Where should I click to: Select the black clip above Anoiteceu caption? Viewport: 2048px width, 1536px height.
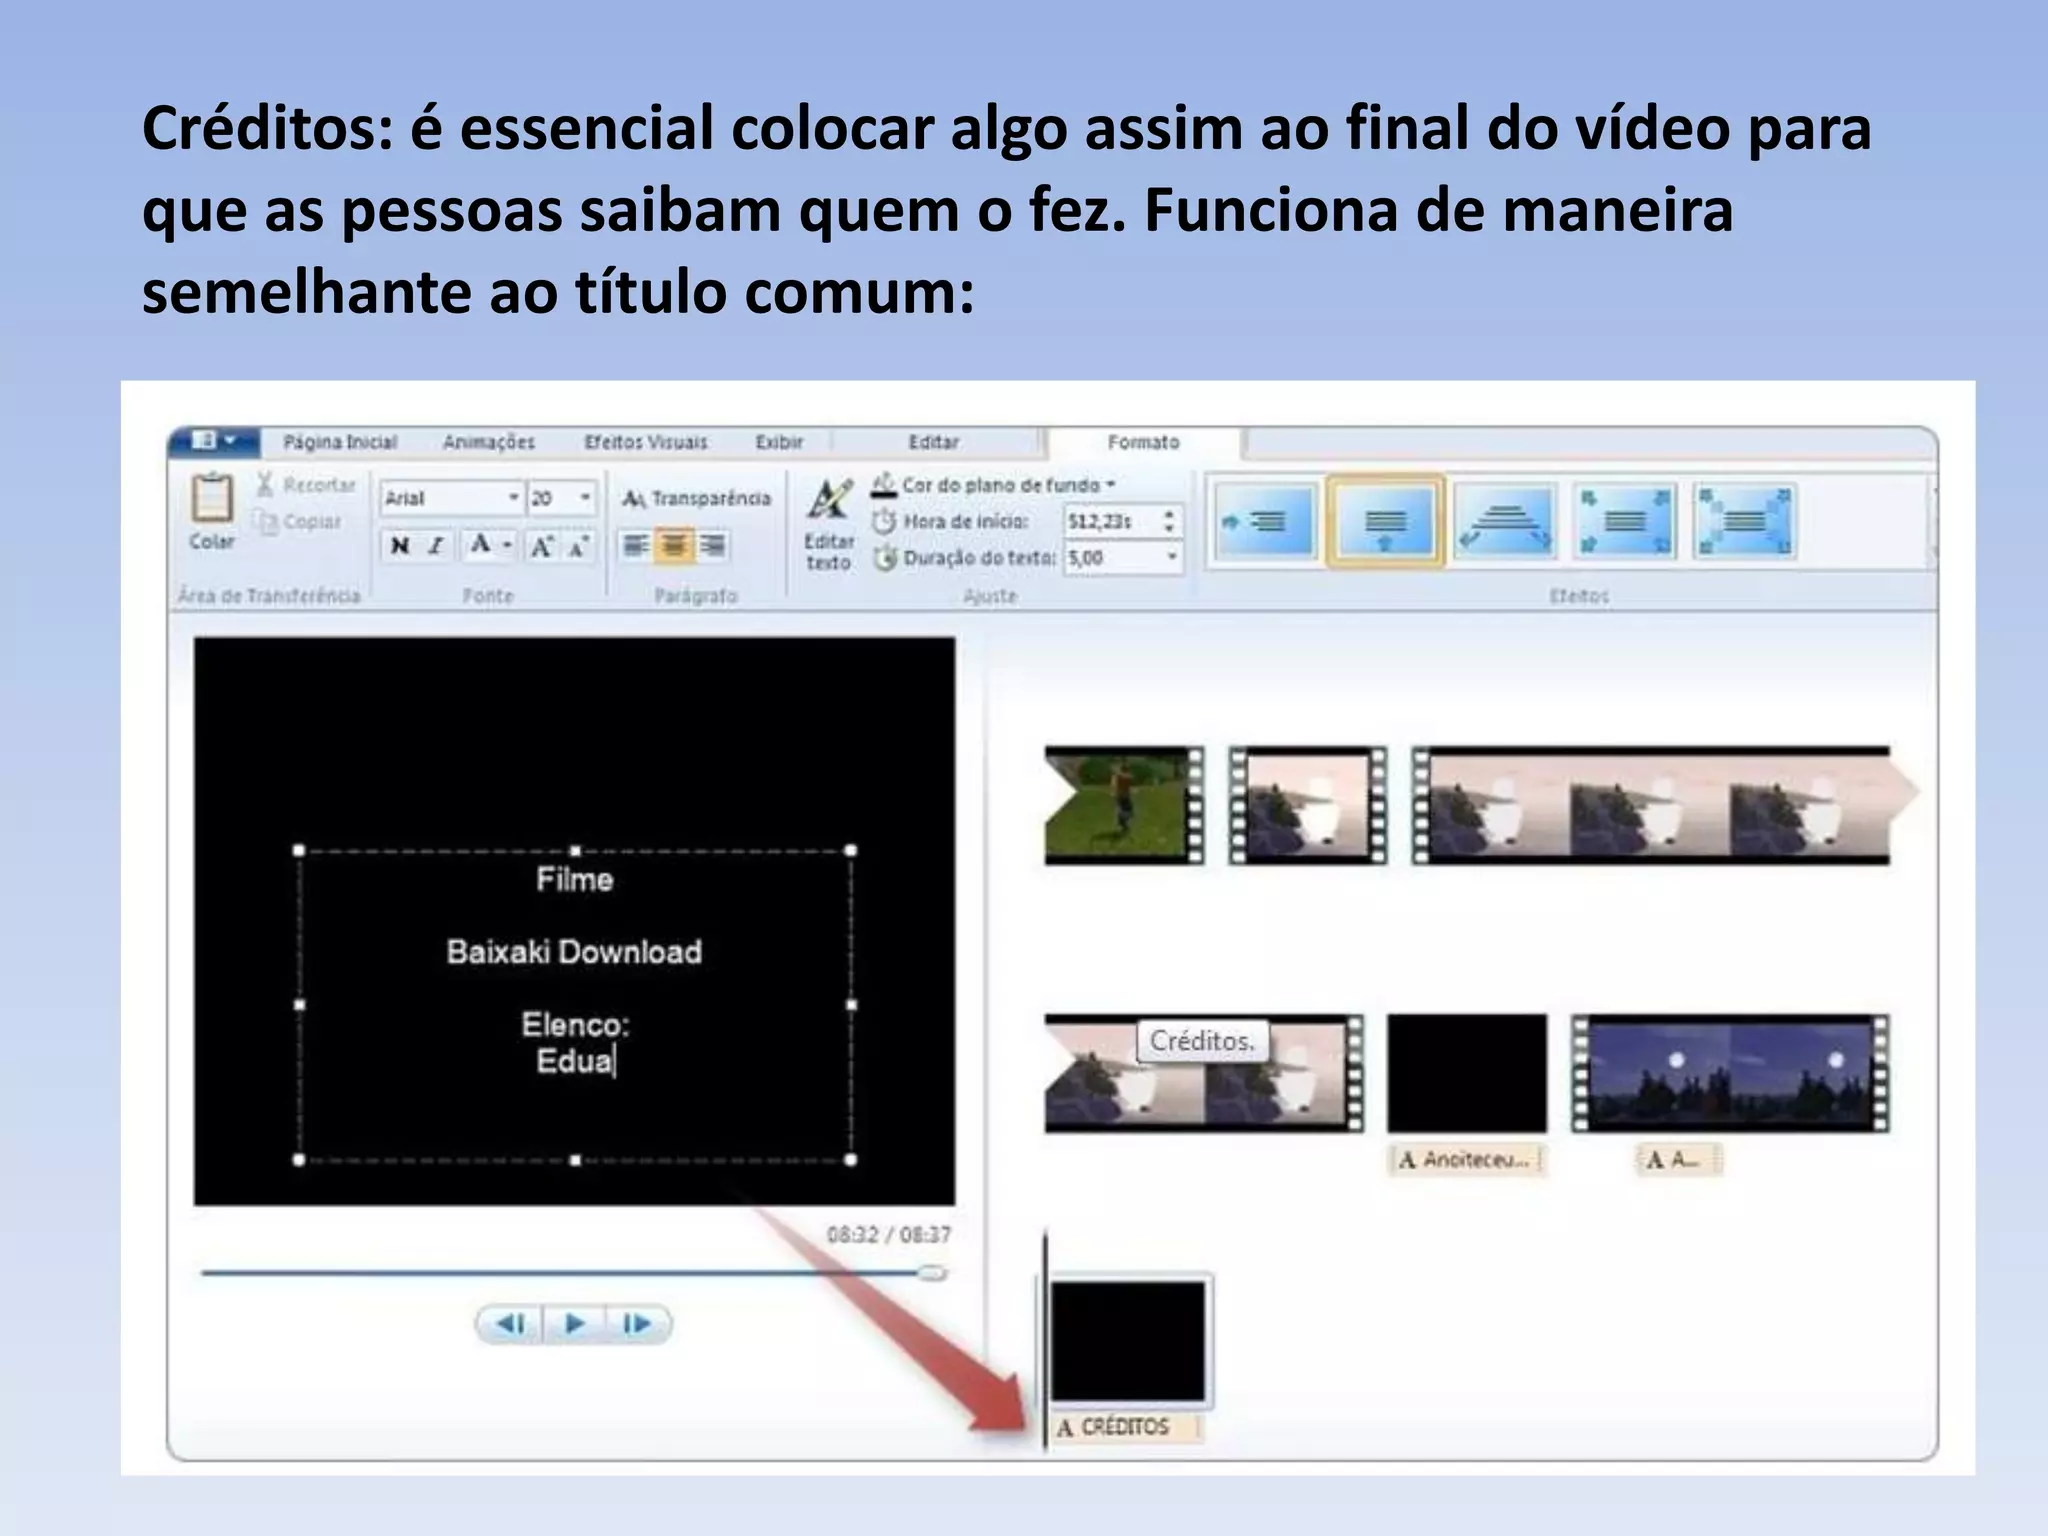[x=1466, y=1073]
